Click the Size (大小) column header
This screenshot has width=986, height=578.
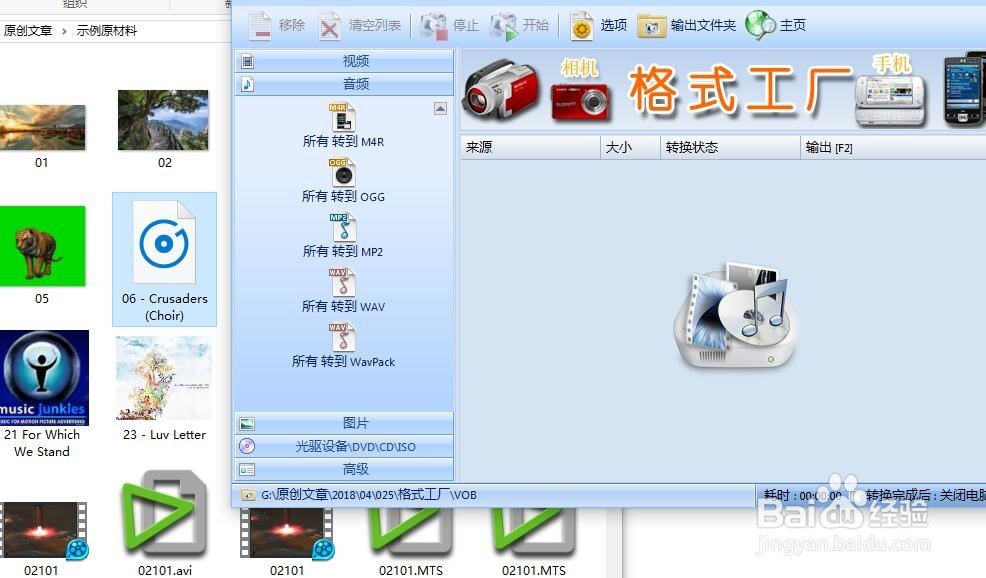631,148
